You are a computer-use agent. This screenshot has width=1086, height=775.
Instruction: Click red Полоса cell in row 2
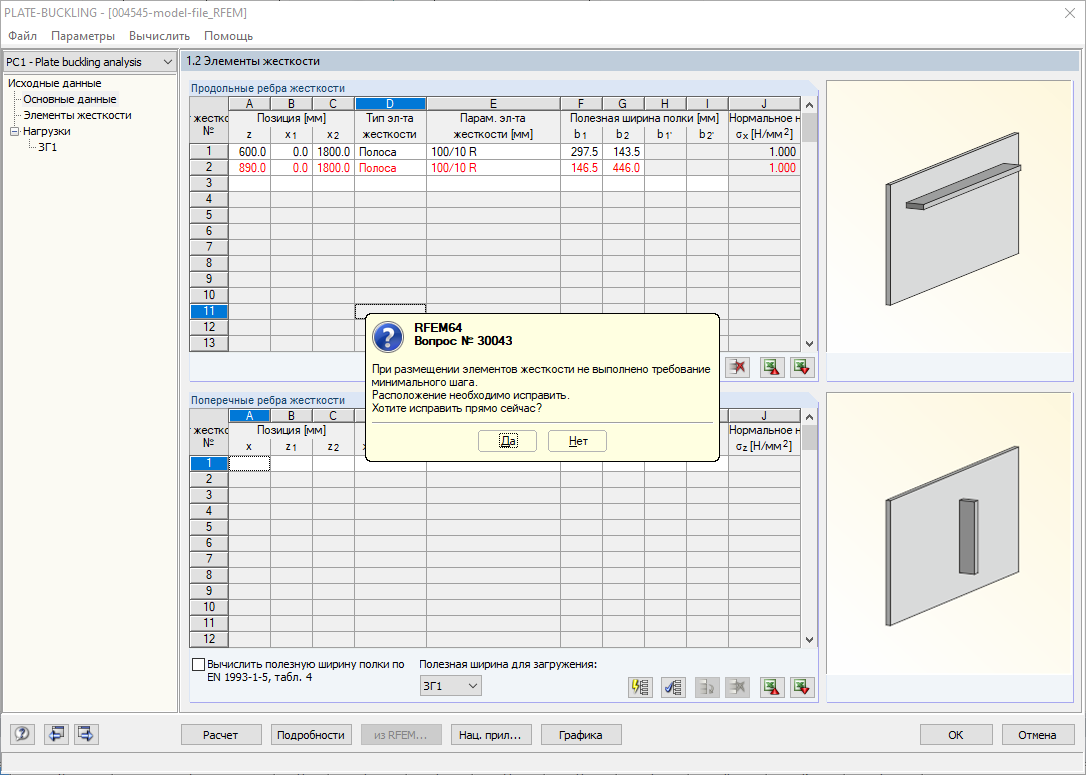[391, 168]
